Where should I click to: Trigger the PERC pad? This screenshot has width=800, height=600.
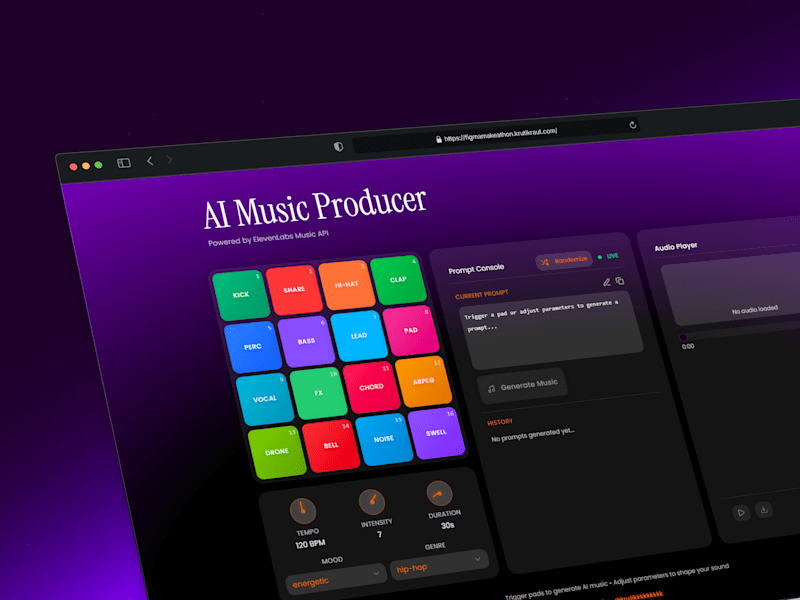253,347
